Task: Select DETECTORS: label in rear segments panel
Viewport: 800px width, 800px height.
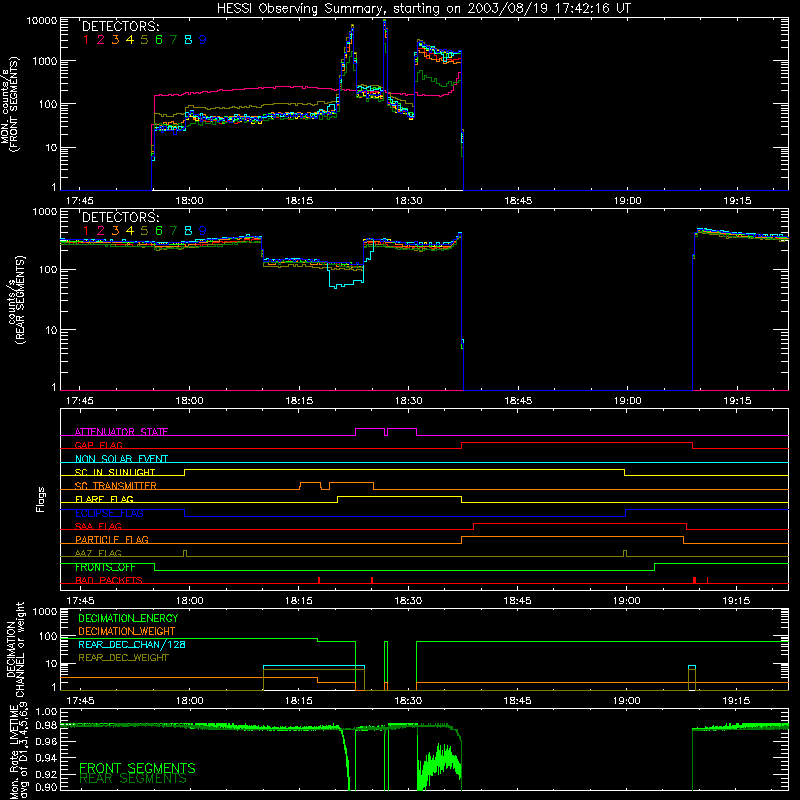Action: (x=120, y=218)
